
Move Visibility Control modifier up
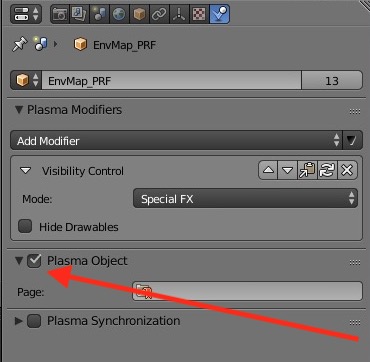[x=268, y=170]
